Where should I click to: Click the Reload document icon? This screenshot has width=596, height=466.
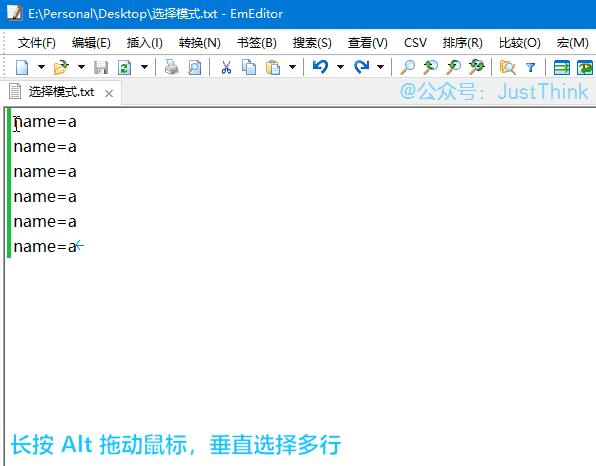coord(124,68)
